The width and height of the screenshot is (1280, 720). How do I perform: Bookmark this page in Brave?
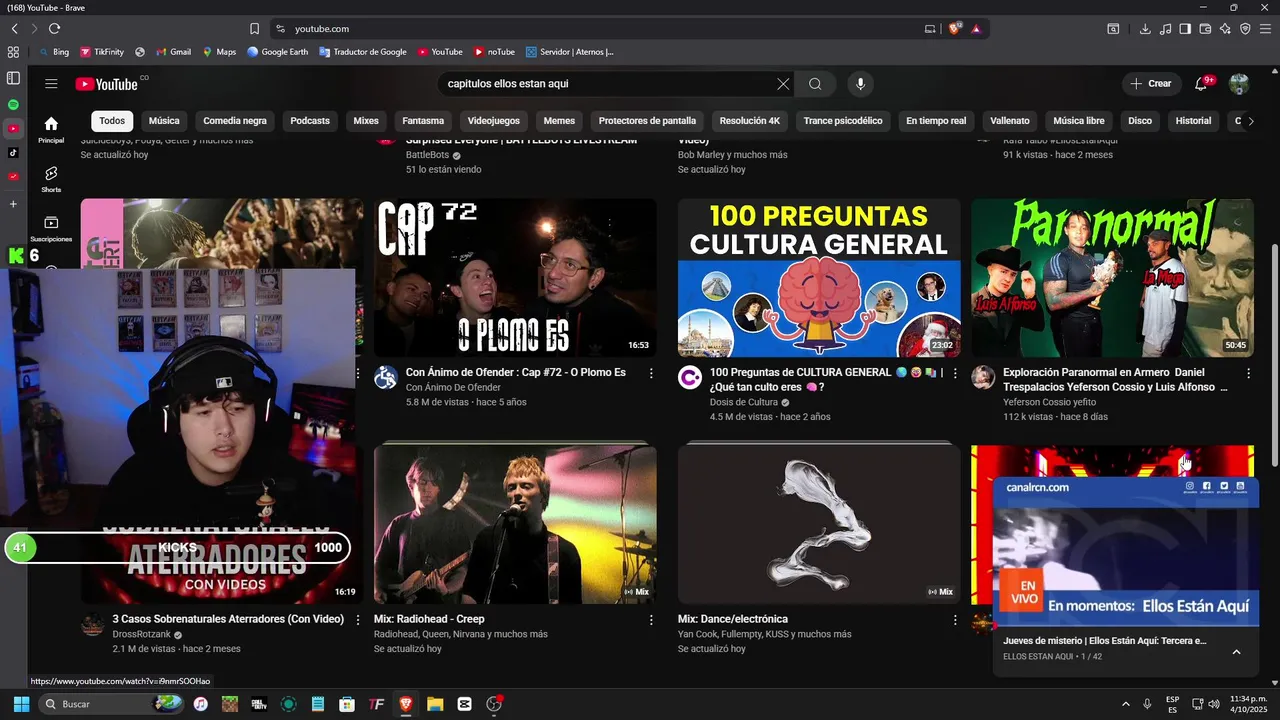pyautogui.click(x=254, y=29)
